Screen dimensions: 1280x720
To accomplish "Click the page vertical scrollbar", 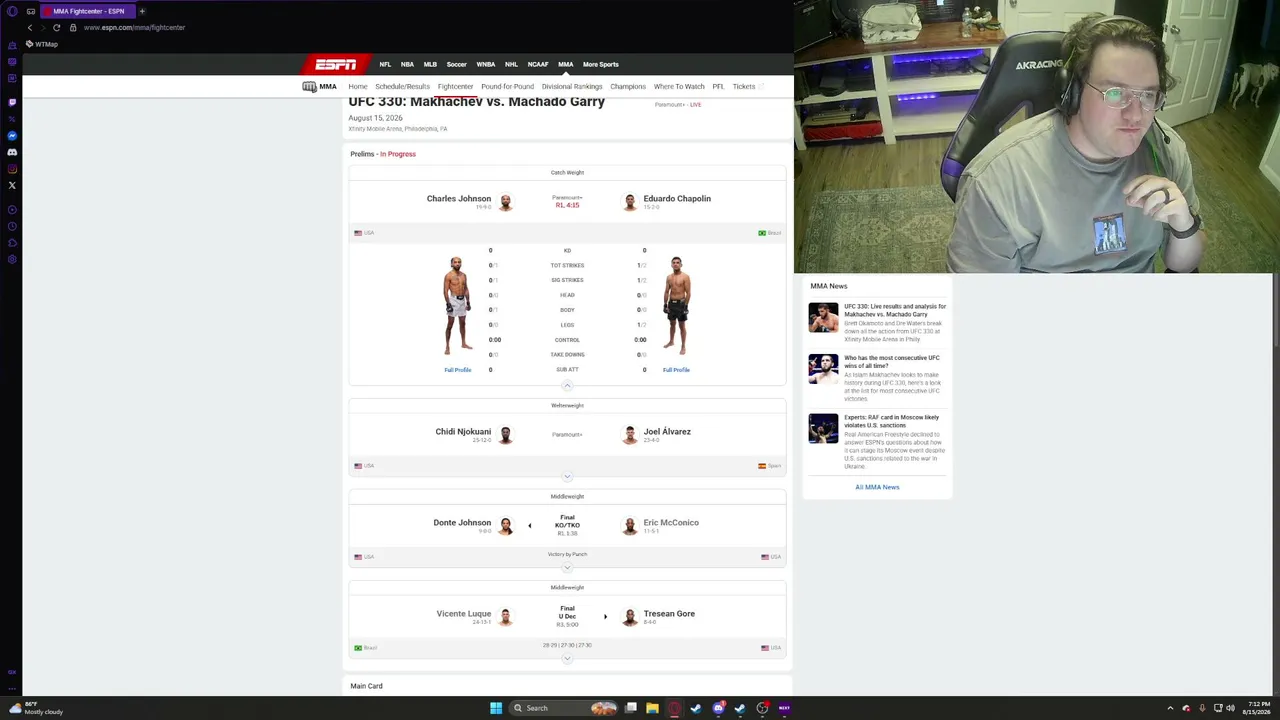I will [x=1276, y=310].
